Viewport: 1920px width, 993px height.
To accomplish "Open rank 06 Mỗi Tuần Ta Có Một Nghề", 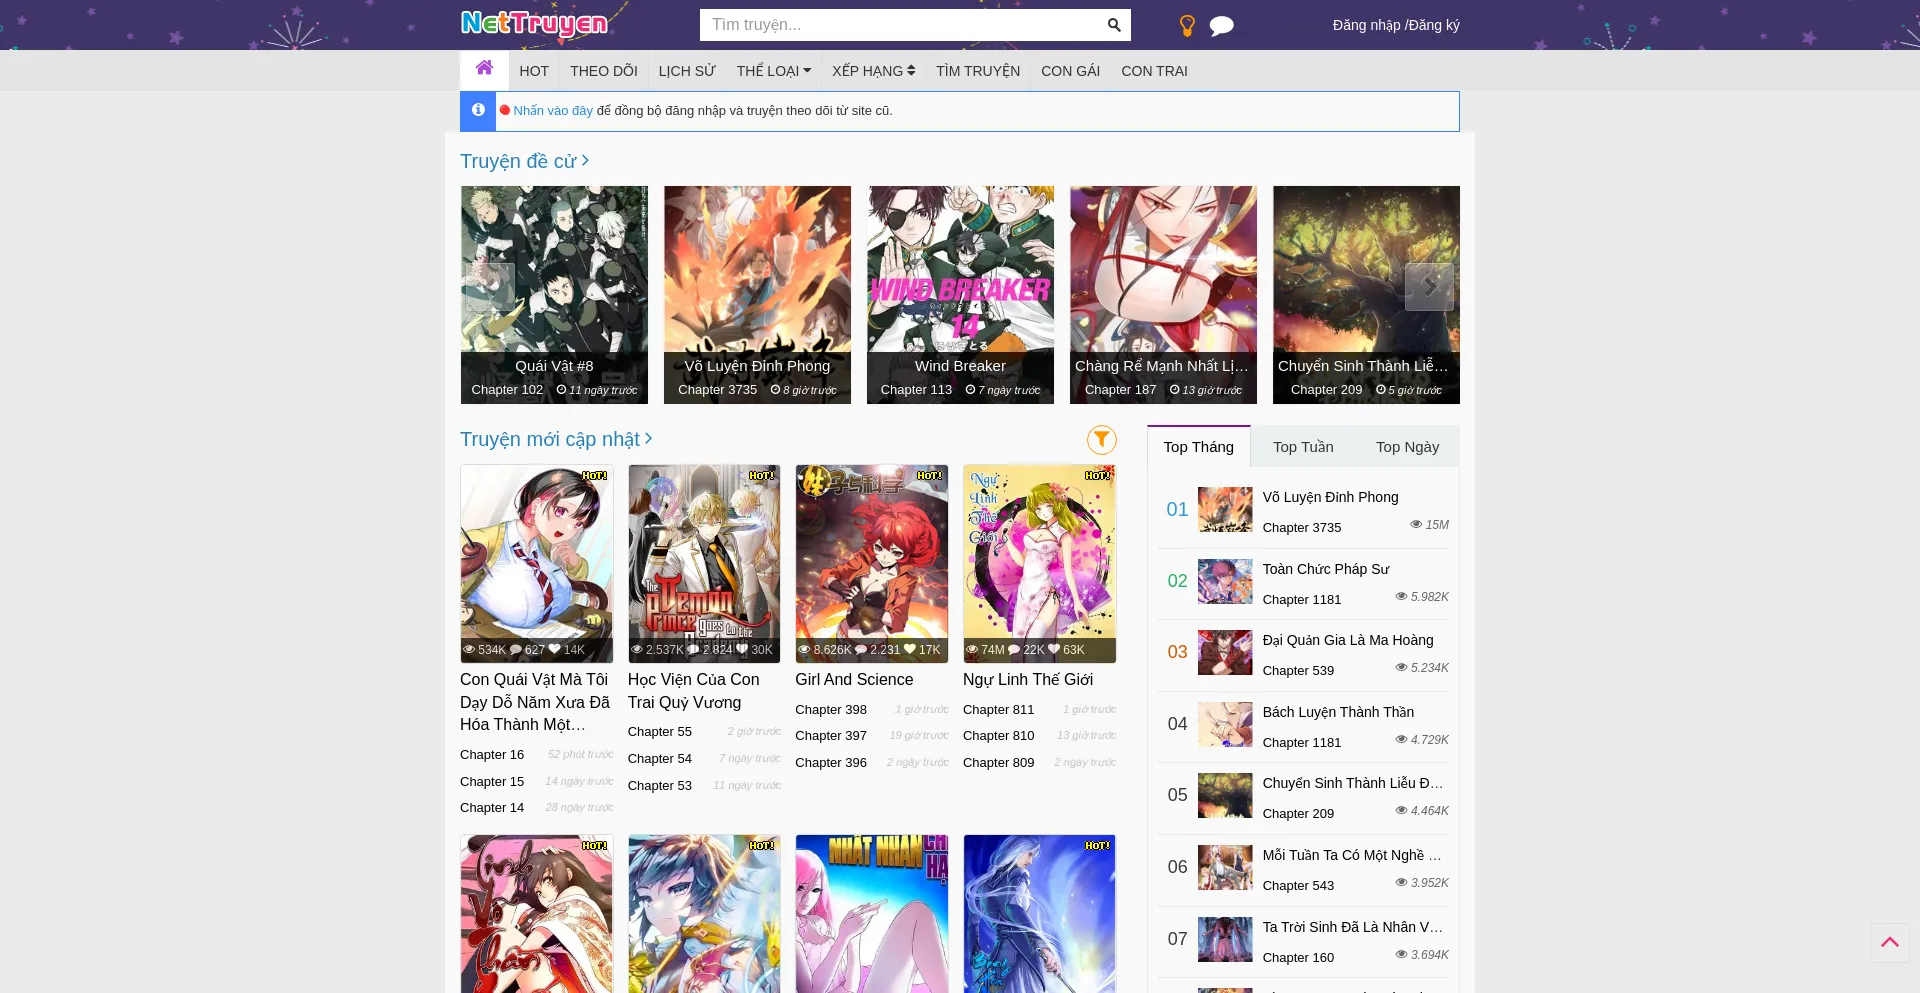I will [x=1352, y=855].
